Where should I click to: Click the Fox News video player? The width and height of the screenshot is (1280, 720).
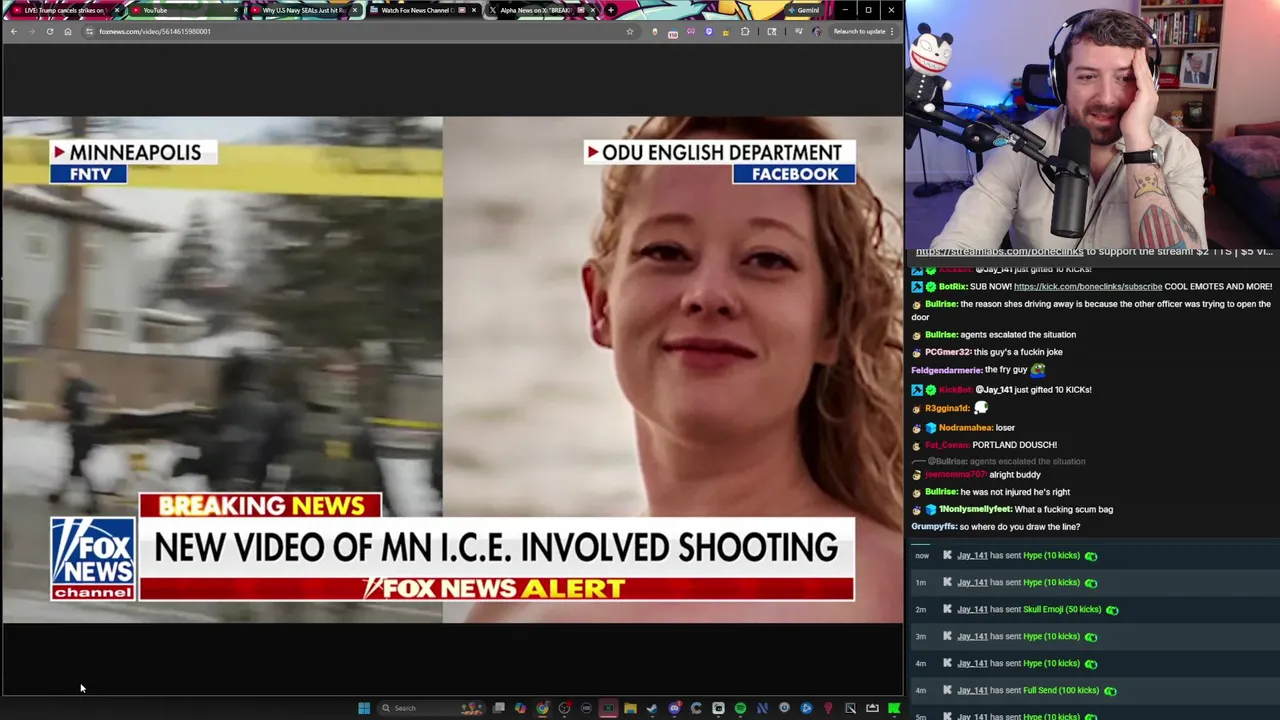tap(452, 370)
